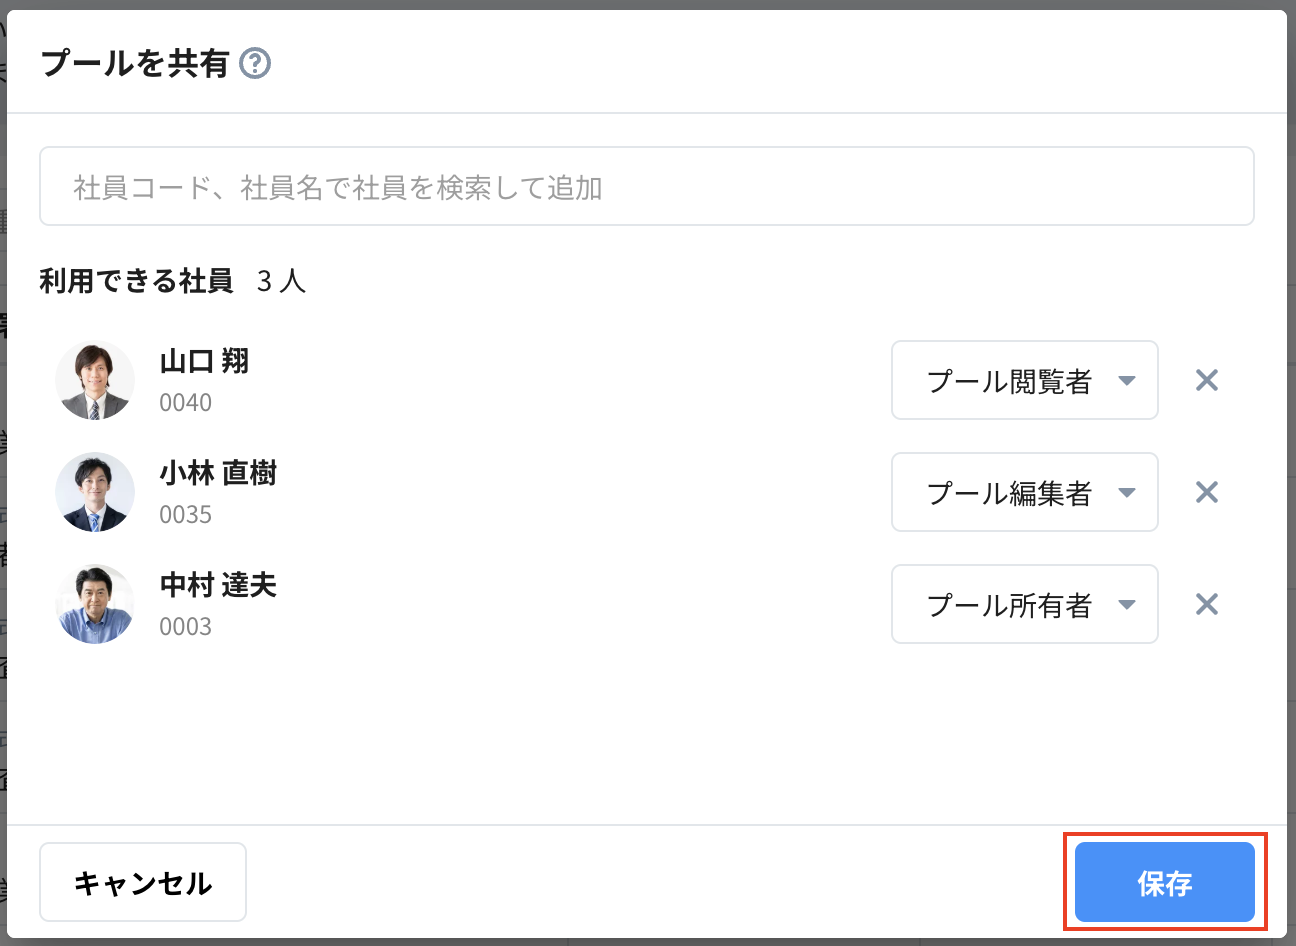Expand the プール所有者 role dropdown
This screenshot has width=1296, height=946.
tap(1024, 604)
